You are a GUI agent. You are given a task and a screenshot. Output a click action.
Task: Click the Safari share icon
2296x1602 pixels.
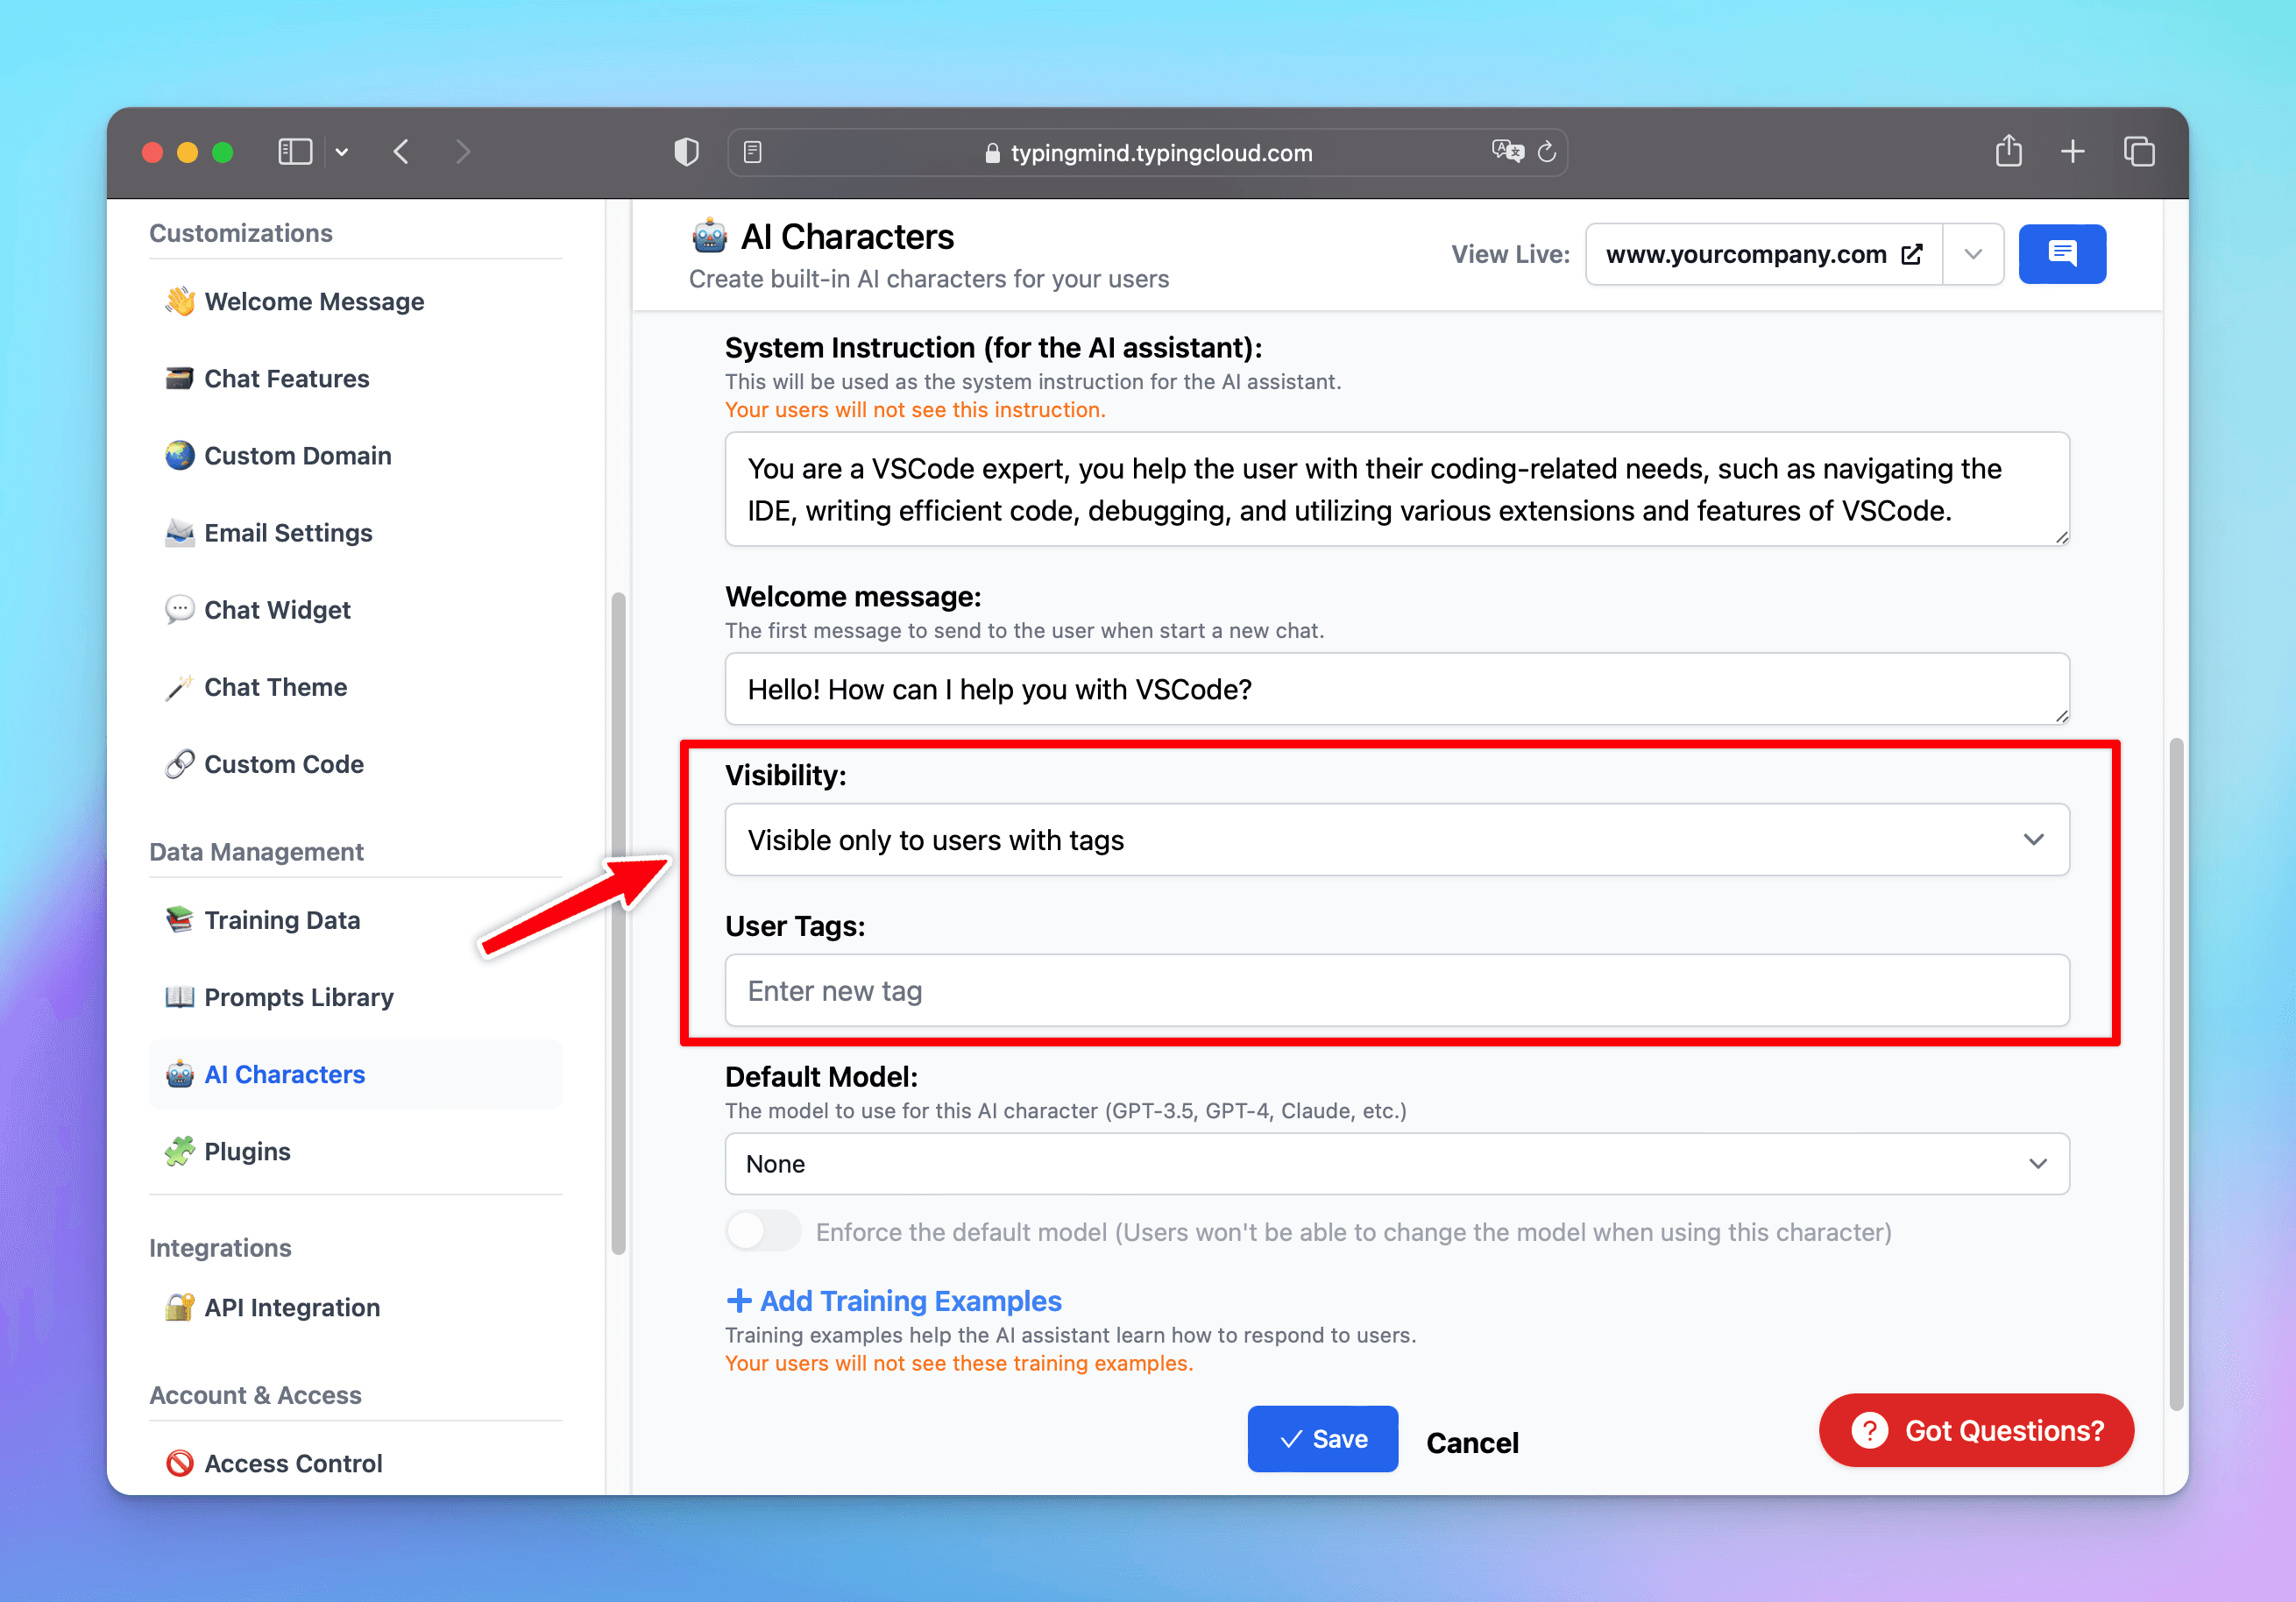click(2008, 152)
